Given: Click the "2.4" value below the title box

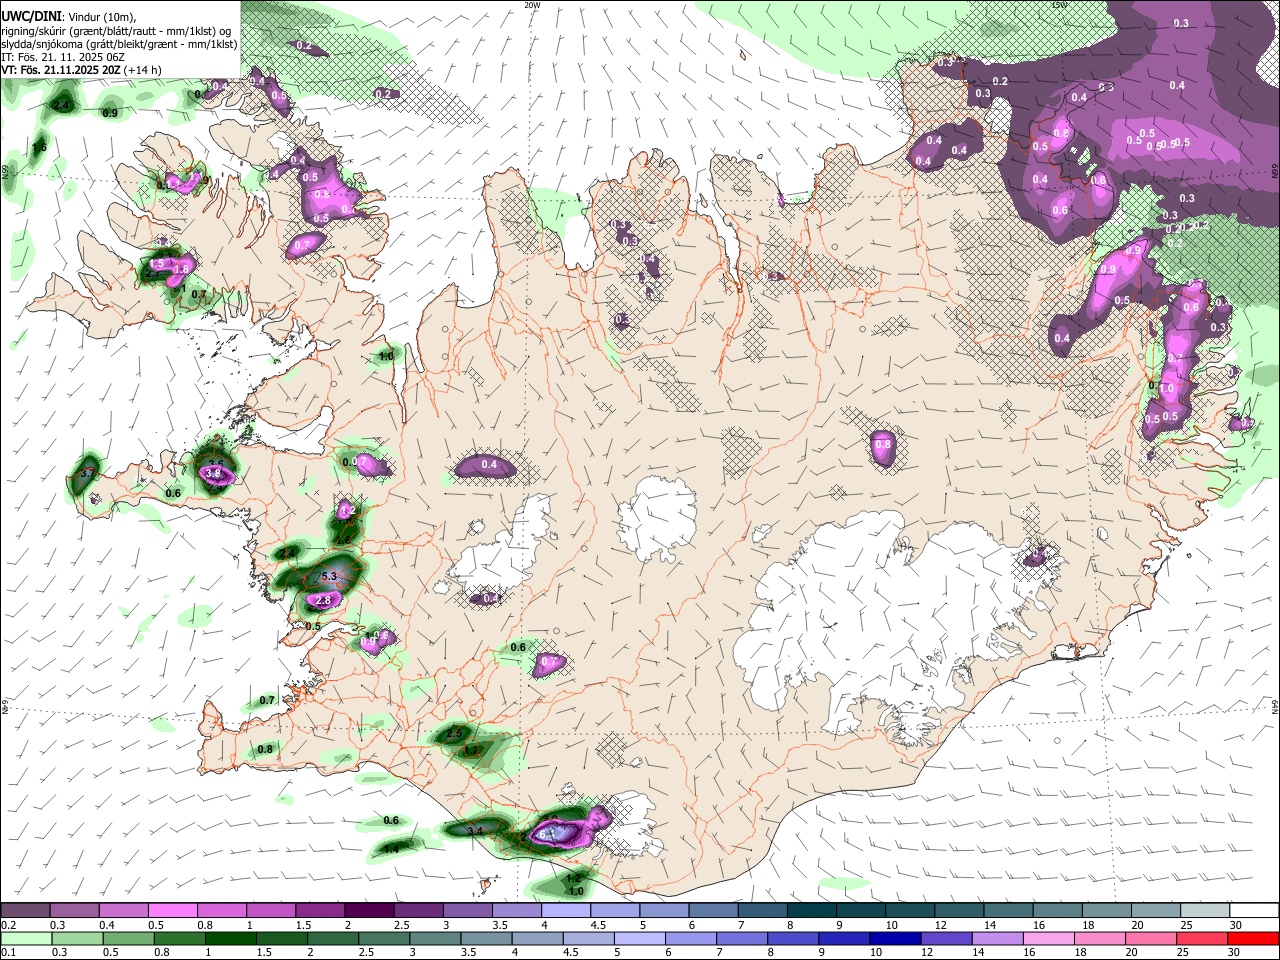Looking at the screenshot, I should (x=62, y=105).
